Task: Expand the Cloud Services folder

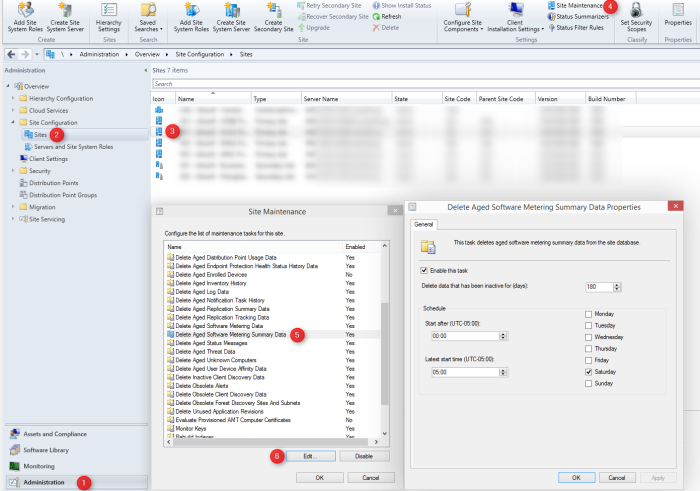Action: 13,110
